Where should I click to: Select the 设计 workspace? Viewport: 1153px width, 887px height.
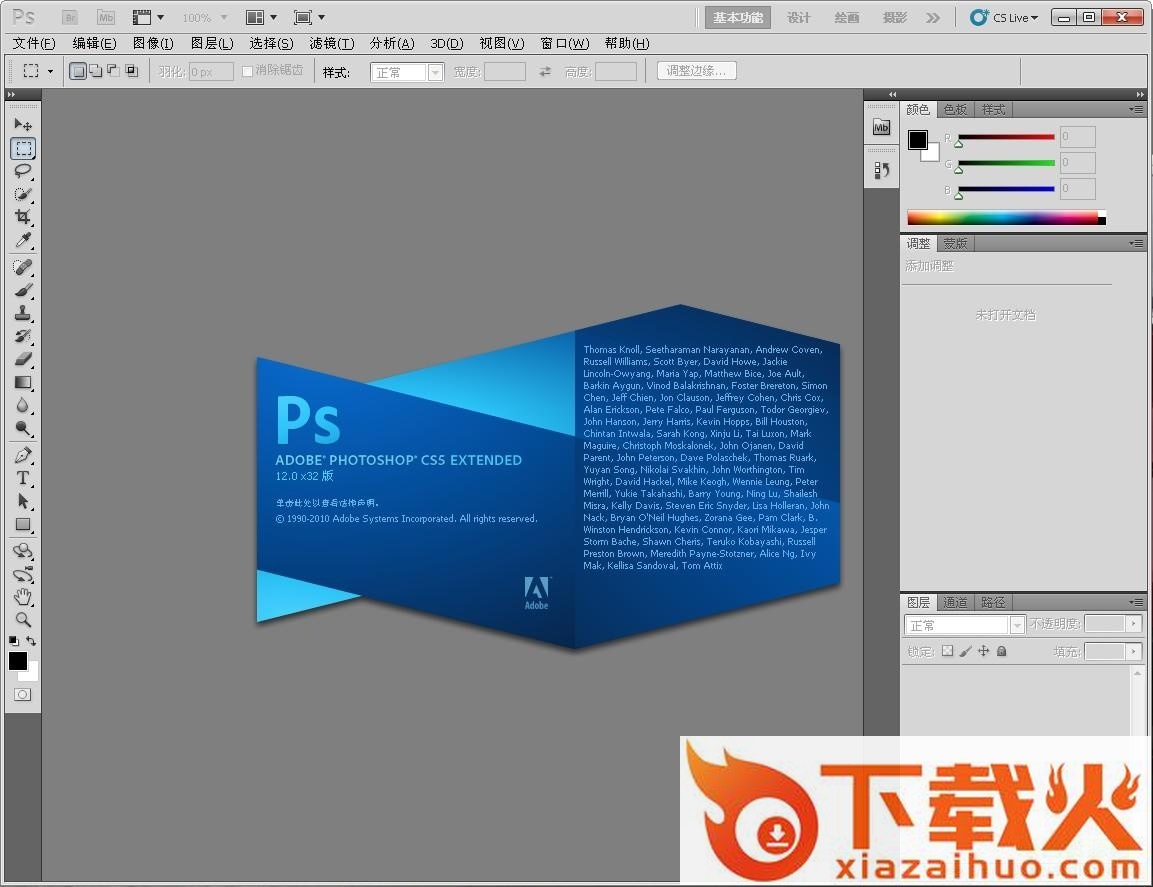coord(799,18)
